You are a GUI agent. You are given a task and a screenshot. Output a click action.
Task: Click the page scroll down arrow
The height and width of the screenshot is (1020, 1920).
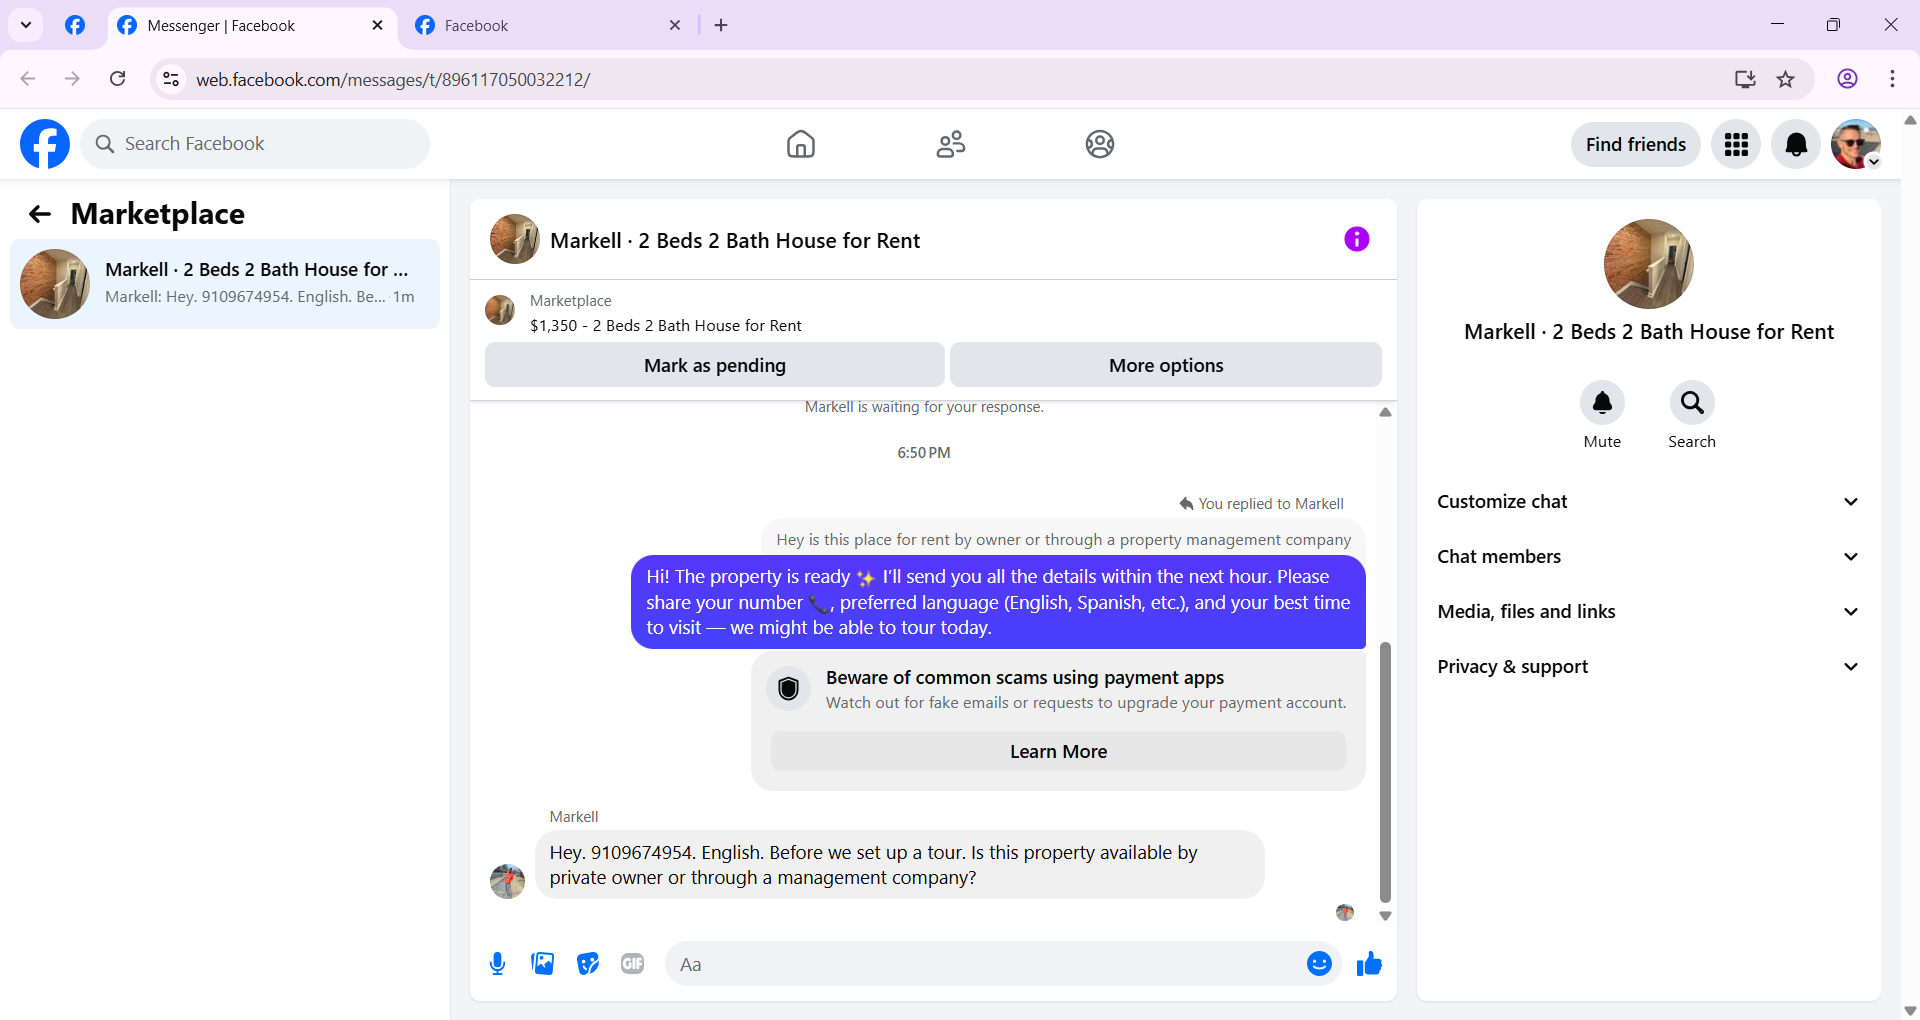pyautogui.click(x=1910, y=1010)
